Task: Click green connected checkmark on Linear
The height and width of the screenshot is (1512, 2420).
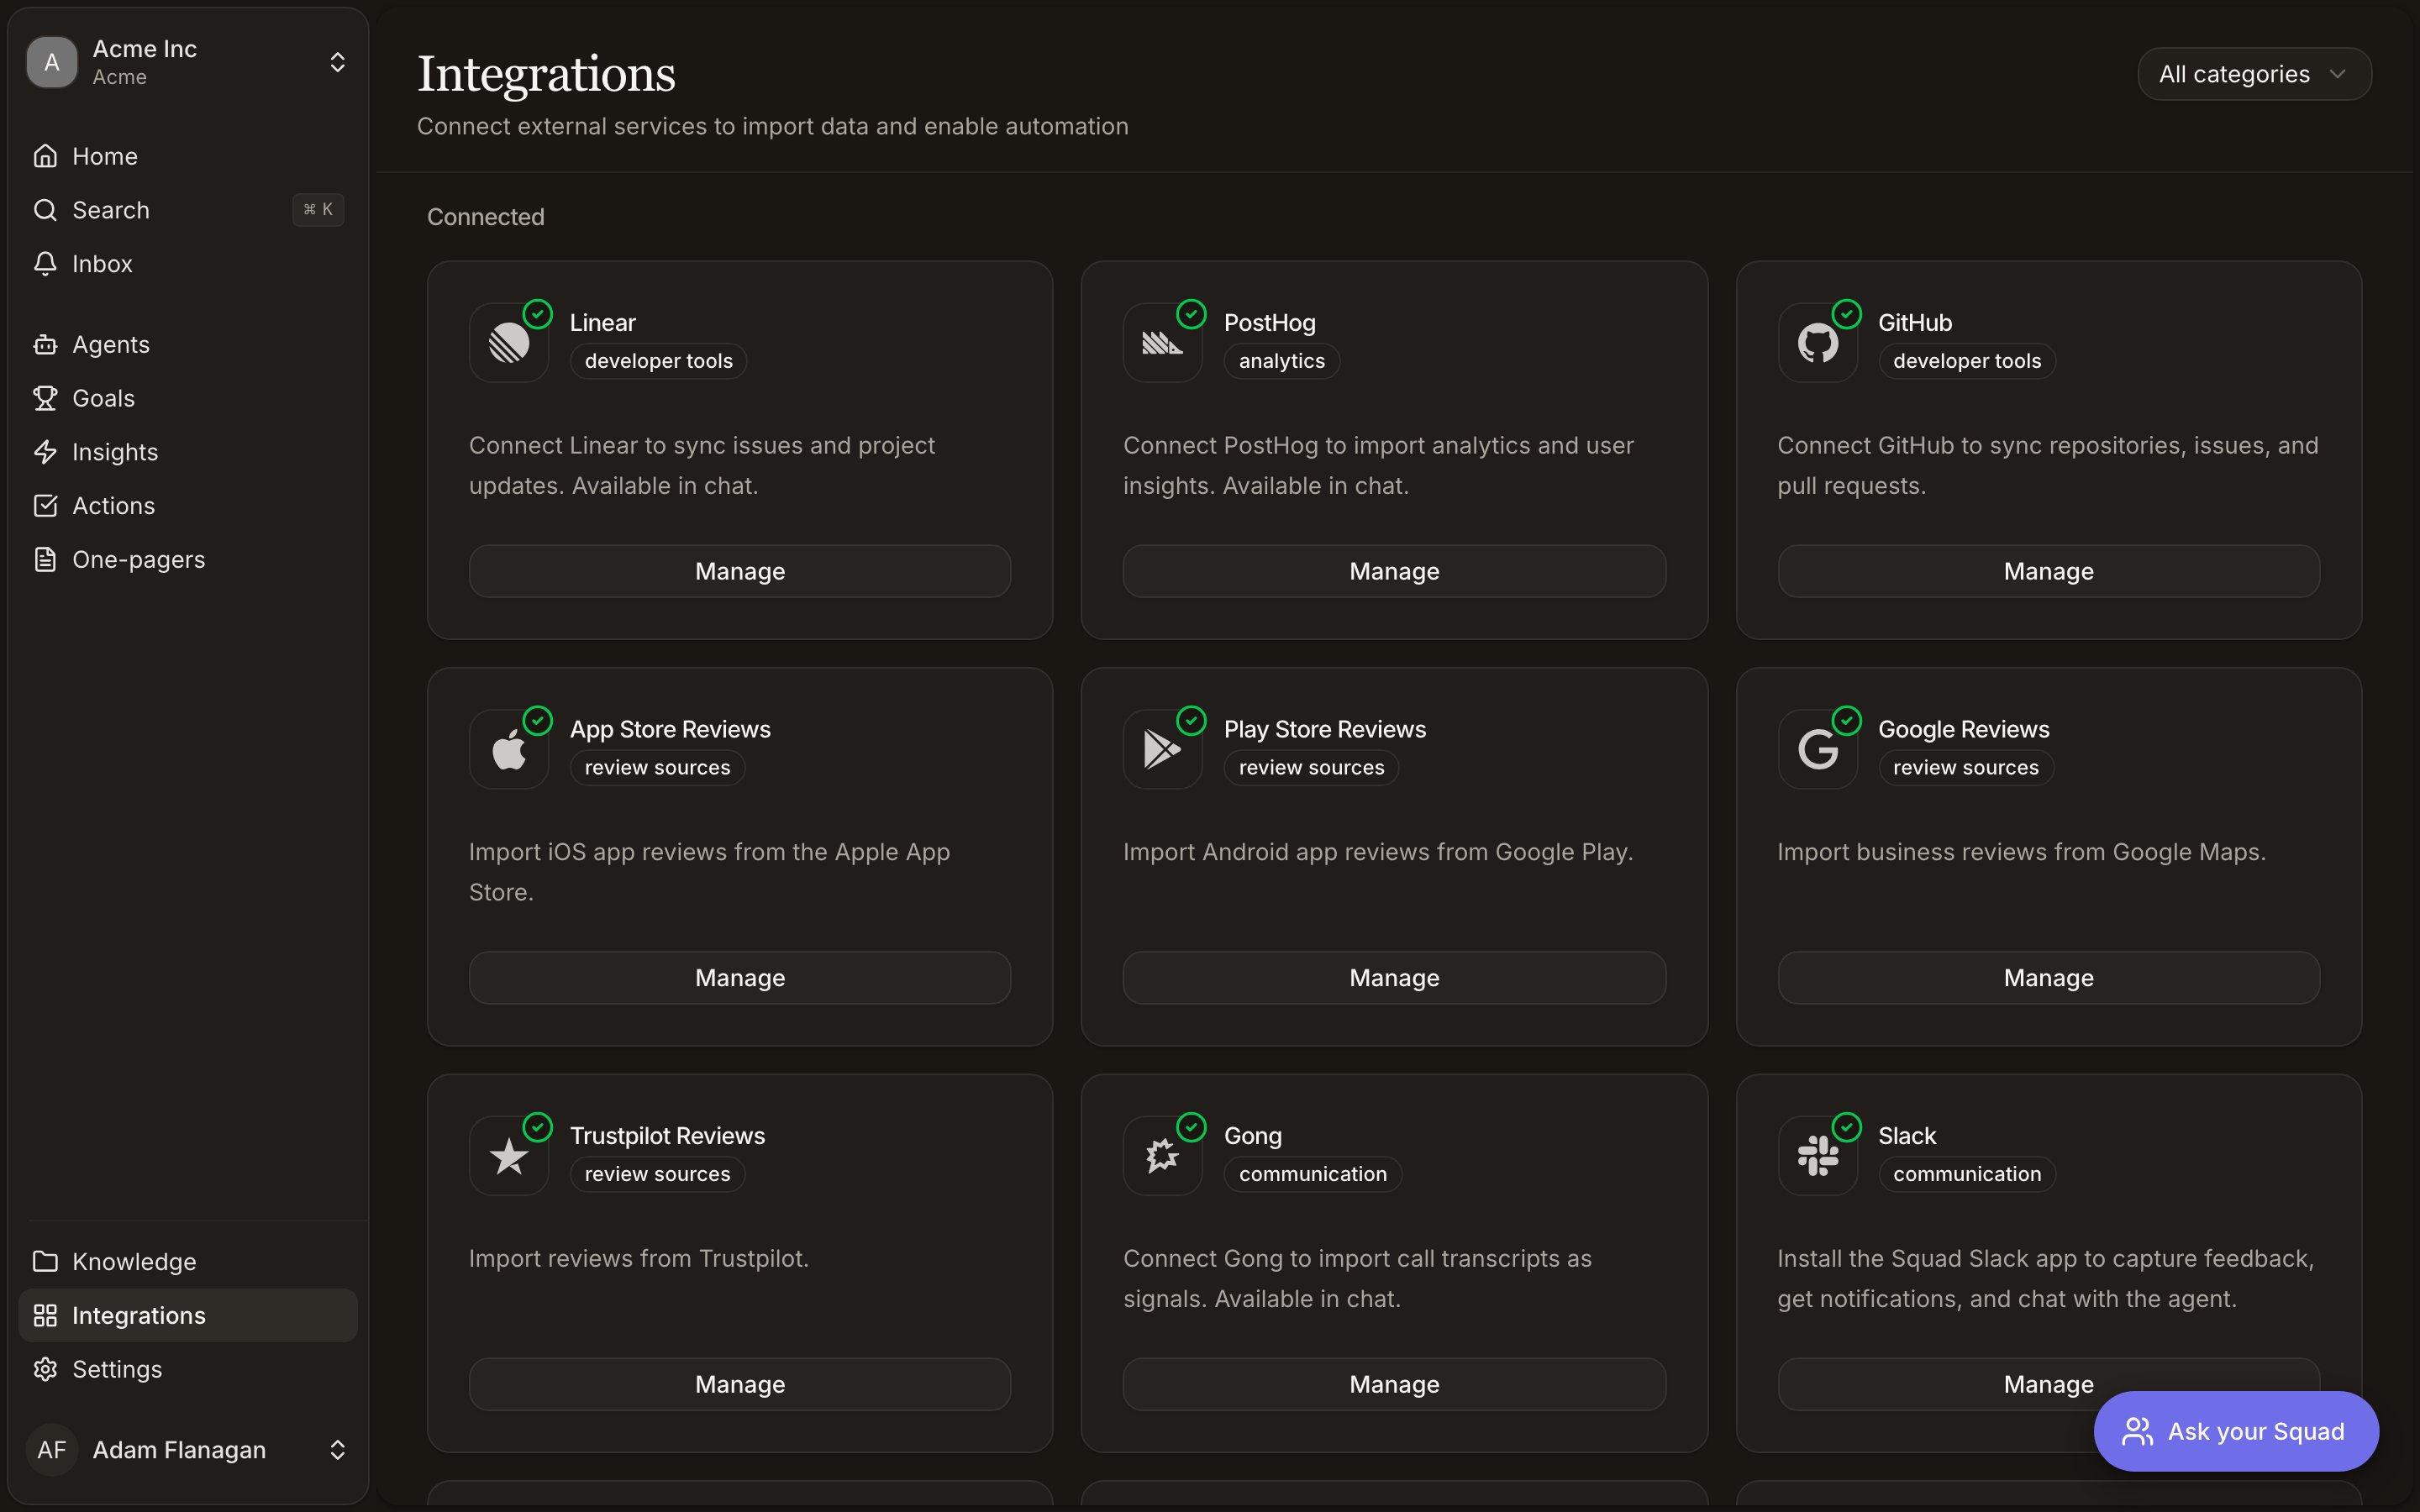Action: (538, 314)
